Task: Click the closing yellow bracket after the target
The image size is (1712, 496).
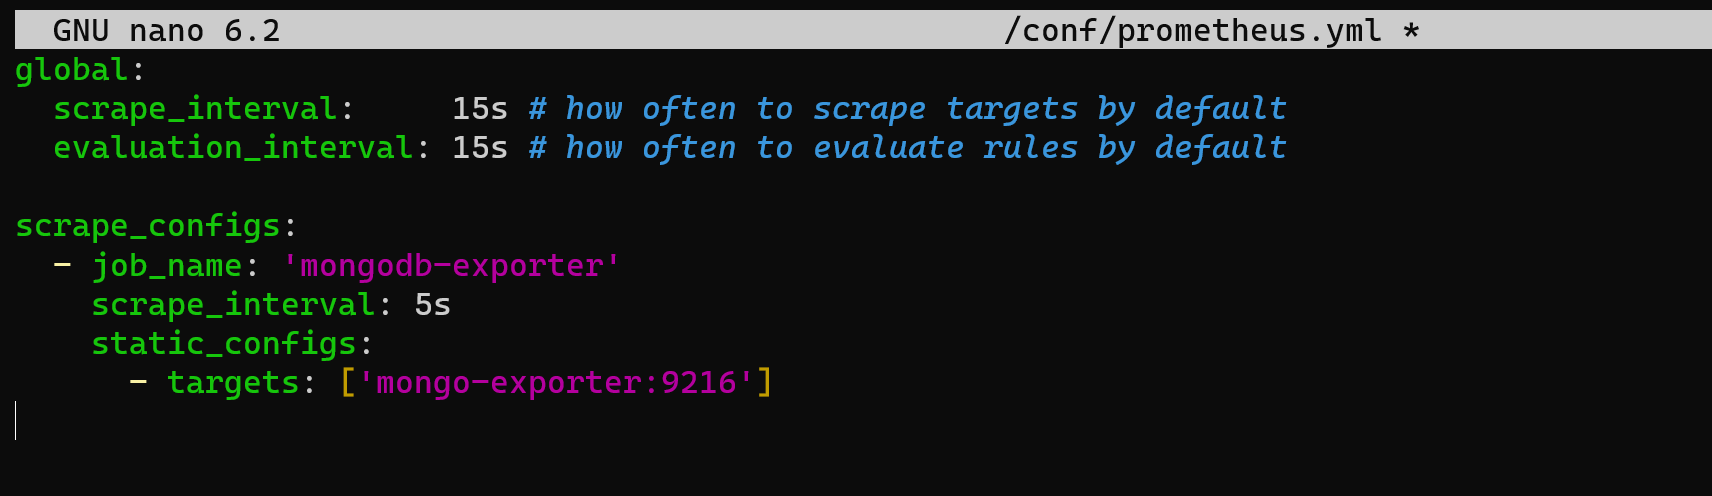Action: click(x=764, y=382)
